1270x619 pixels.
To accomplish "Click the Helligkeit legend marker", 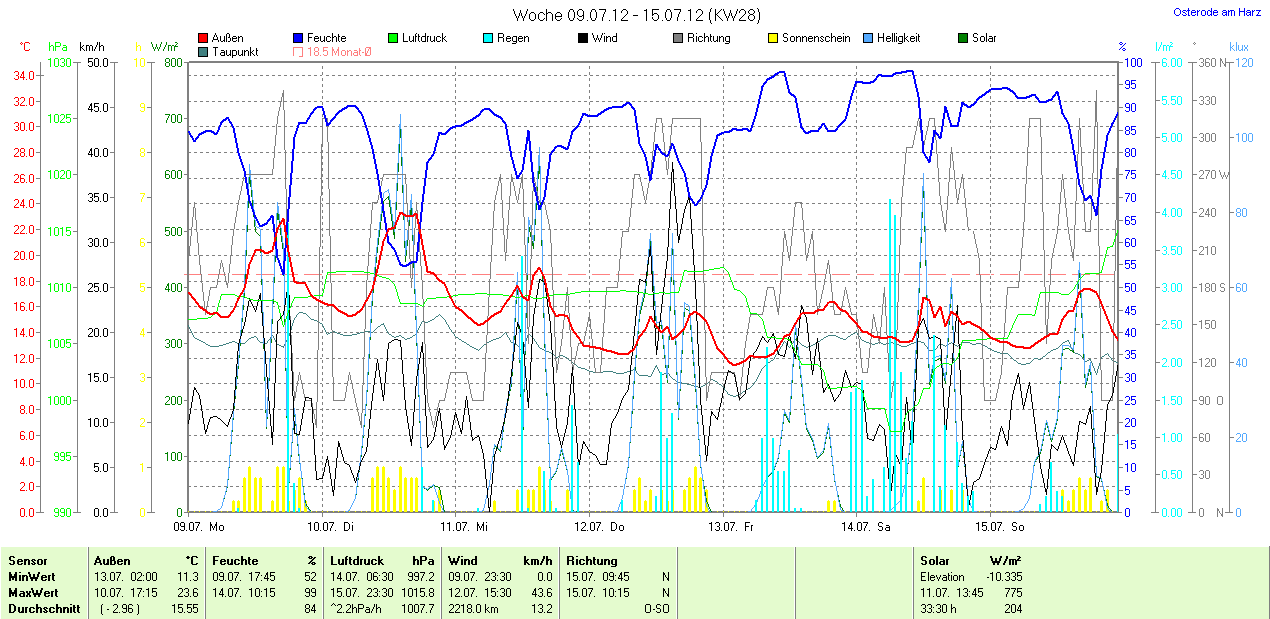I will pyautogui.click(x=867, y=38).
